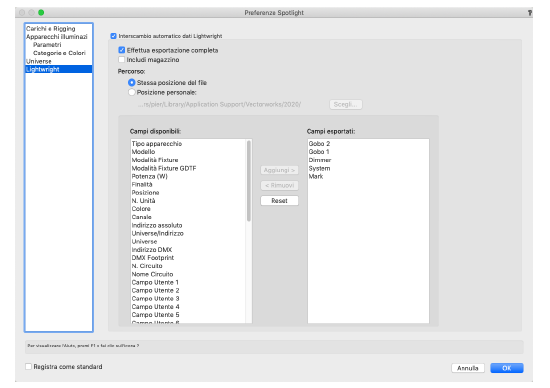
Task: Select Stessa posizione del file radio
Action: 132,82
